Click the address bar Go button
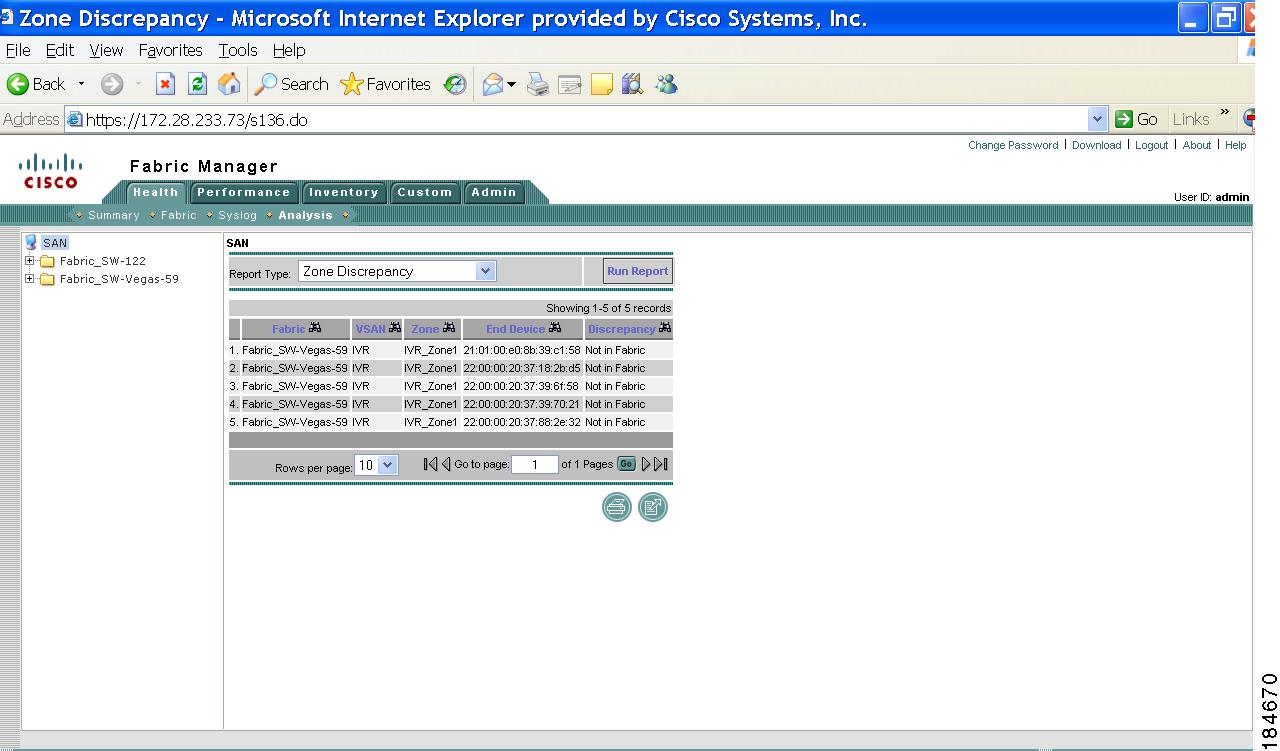Screen dimensions: 1280x751 (x=1136, y=119)
